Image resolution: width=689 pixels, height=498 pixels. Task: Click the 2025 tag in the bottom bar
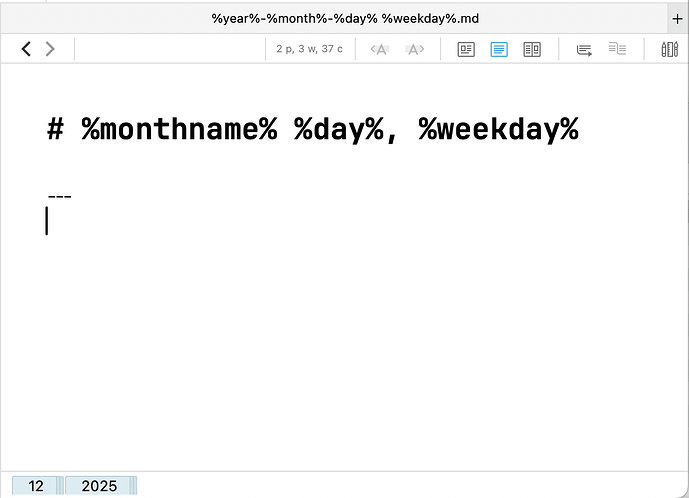click(x=99, y=486)
